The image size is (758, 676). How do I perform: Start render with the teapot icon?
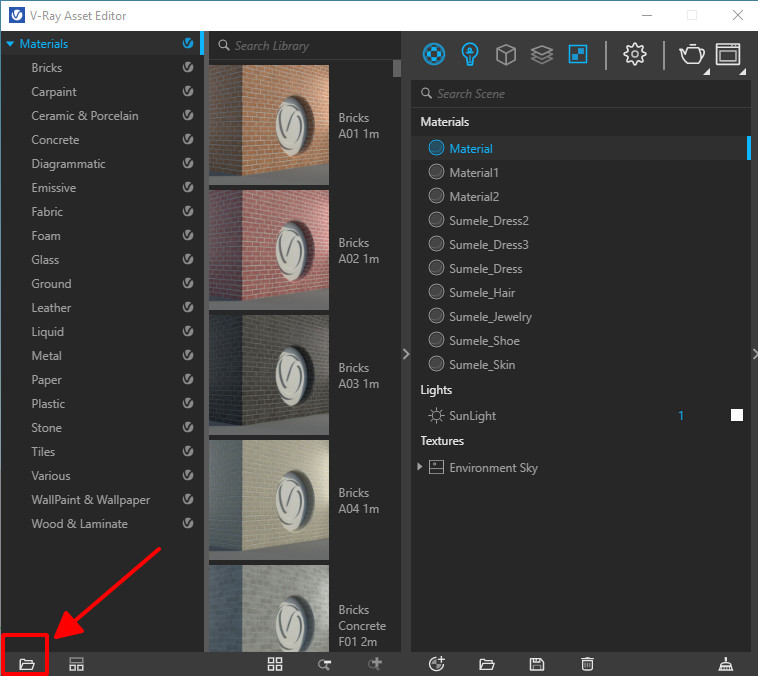click(x=692, y=54)
